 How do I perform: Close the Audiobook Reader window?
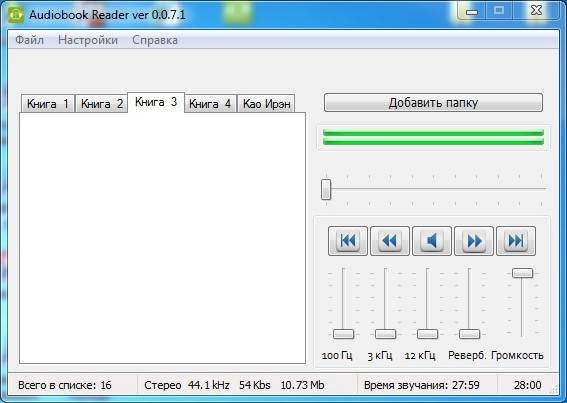537,11
